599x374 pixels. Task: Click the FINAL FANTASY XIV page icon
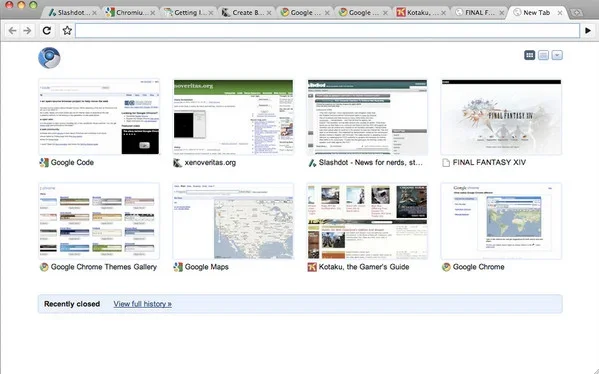click(446, 163)
